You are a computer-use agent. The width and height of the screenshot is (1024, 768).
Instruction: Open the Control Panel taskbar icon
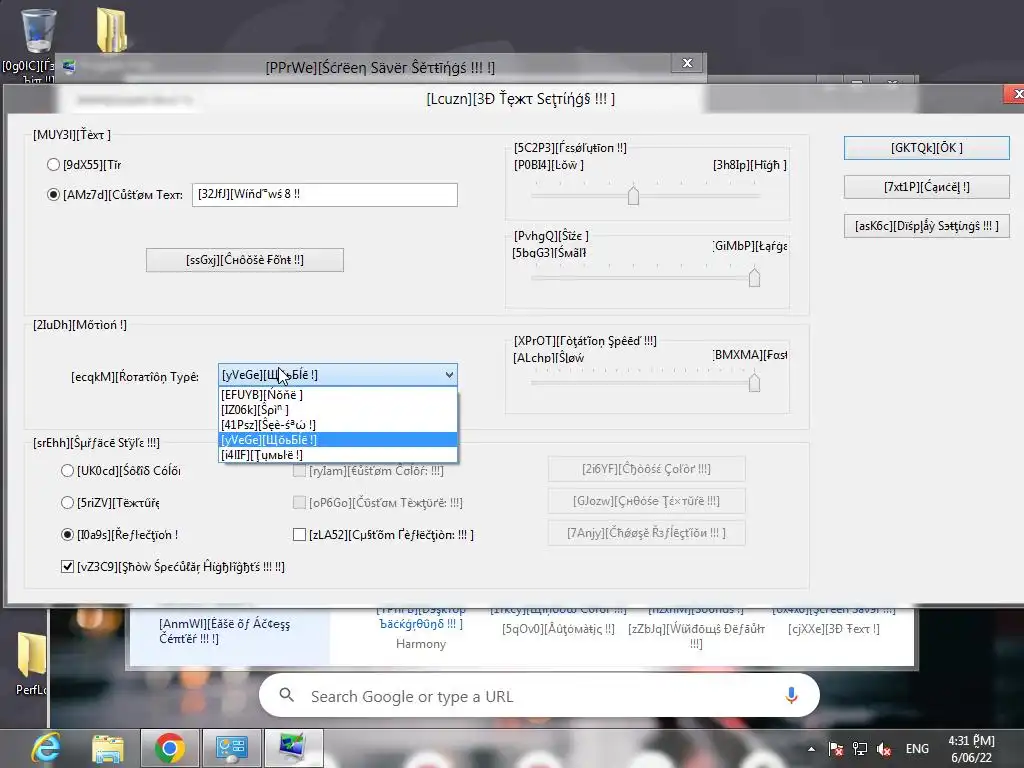click(231, 748)
